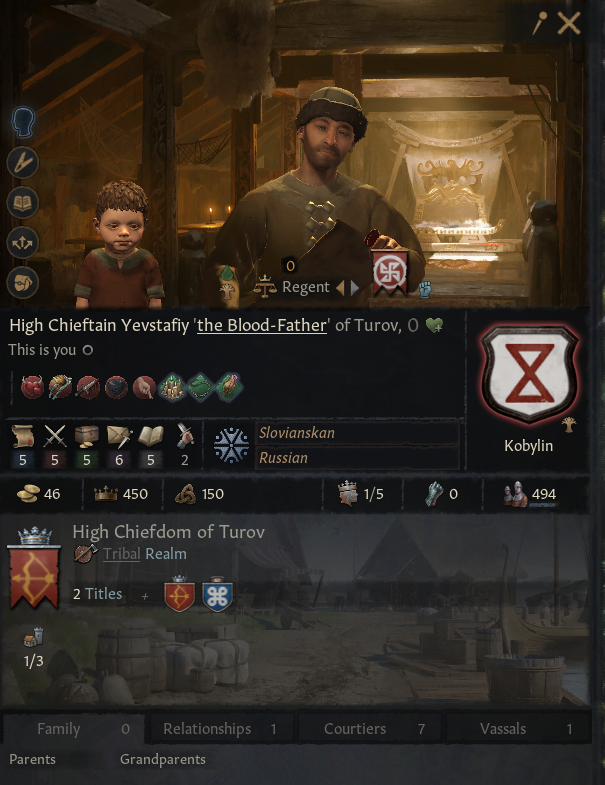
Task: Click the barbershop scissors icon
Action: coord(23,162)
